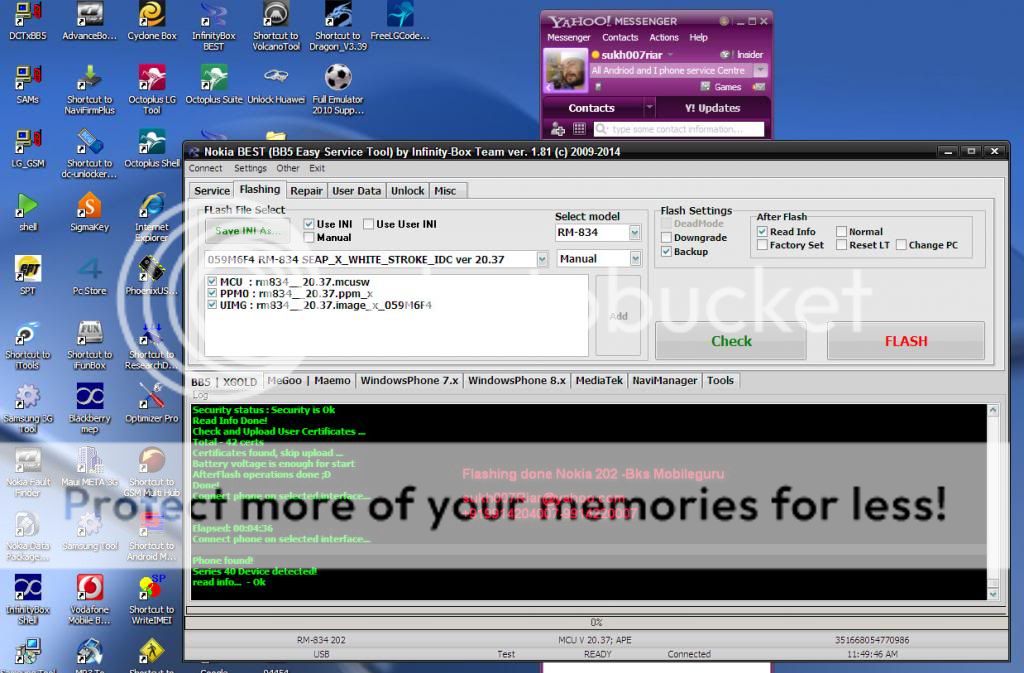This screenshot has height=673, width=1024.
Task: Enable Factory Set after flash
Action: pos(762,245)
